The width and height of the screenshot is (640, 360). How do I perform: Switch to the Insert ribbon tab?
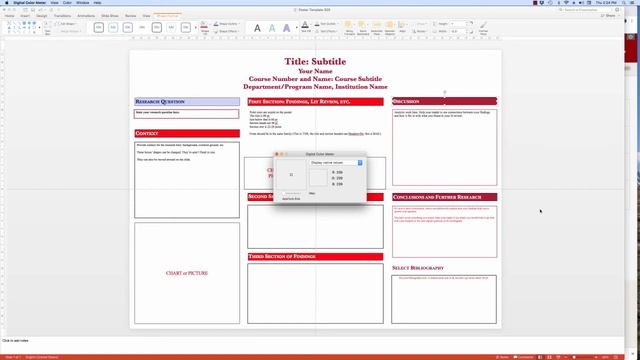(x=25, y=16)
